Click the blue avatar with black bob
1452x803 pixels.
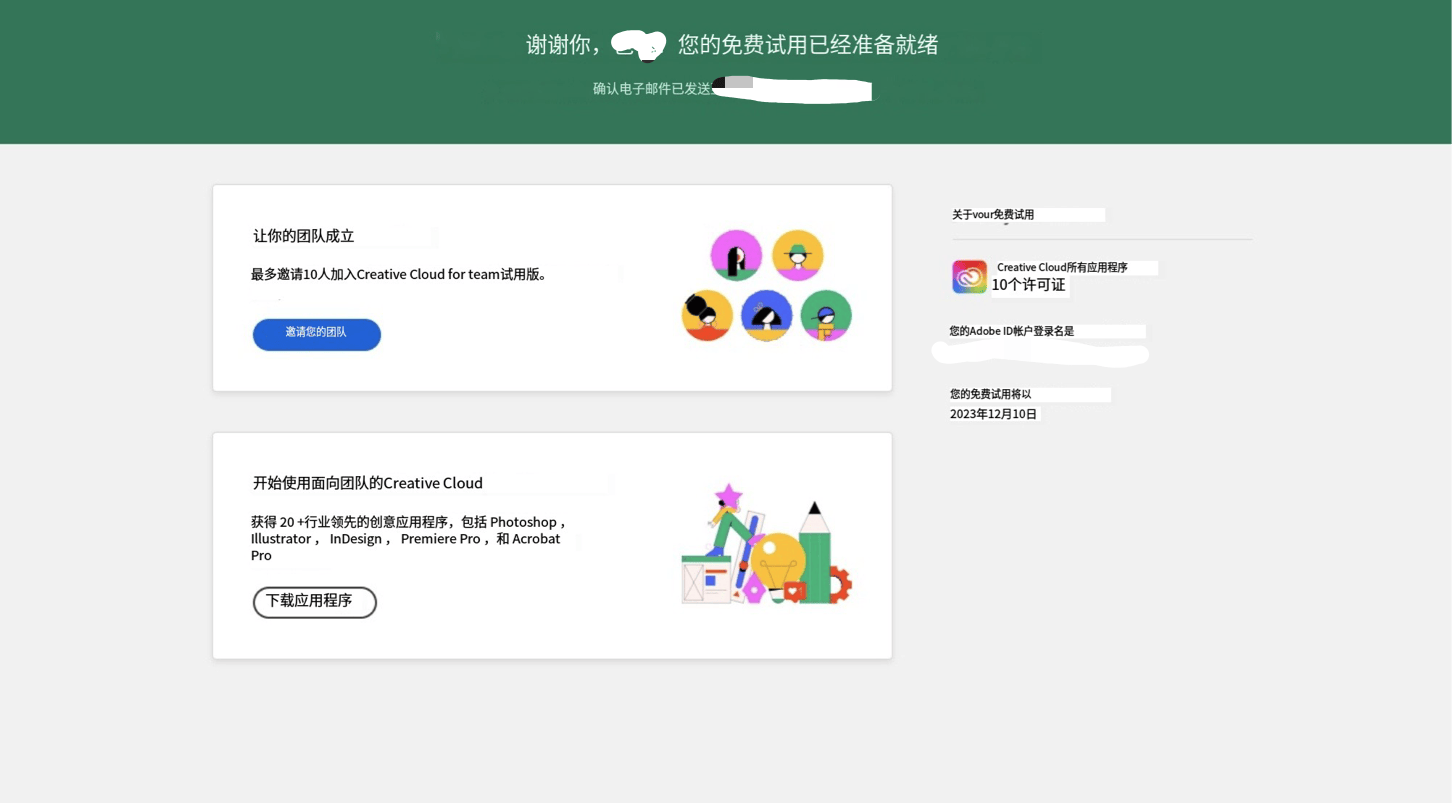767,315
